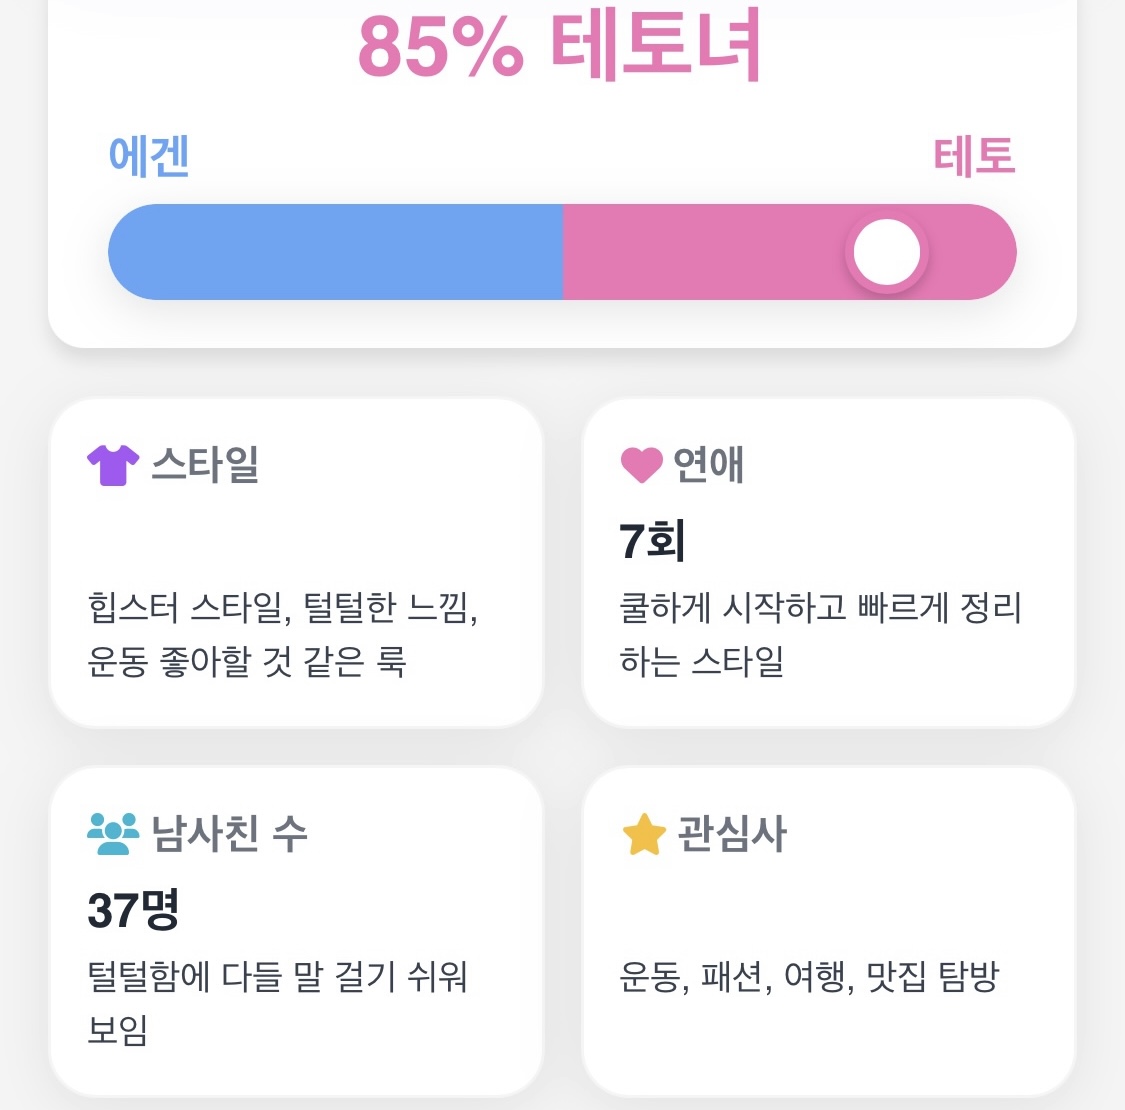Click the blue 에겐 portion of the bar
Viewport: 1125px width, 1110px height.
tap(336, 252)
